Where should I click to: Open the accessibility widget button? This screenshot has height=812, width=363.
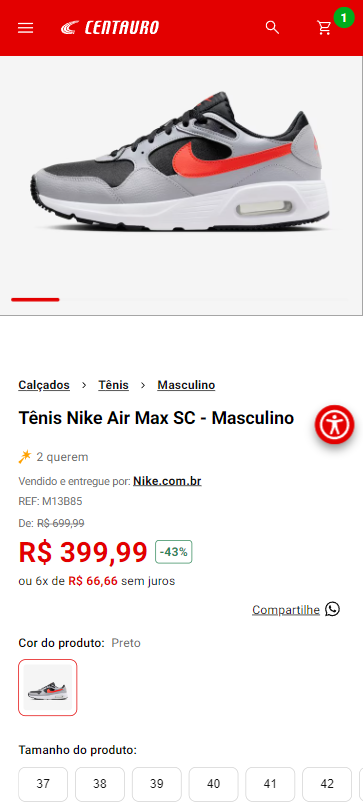335,425
